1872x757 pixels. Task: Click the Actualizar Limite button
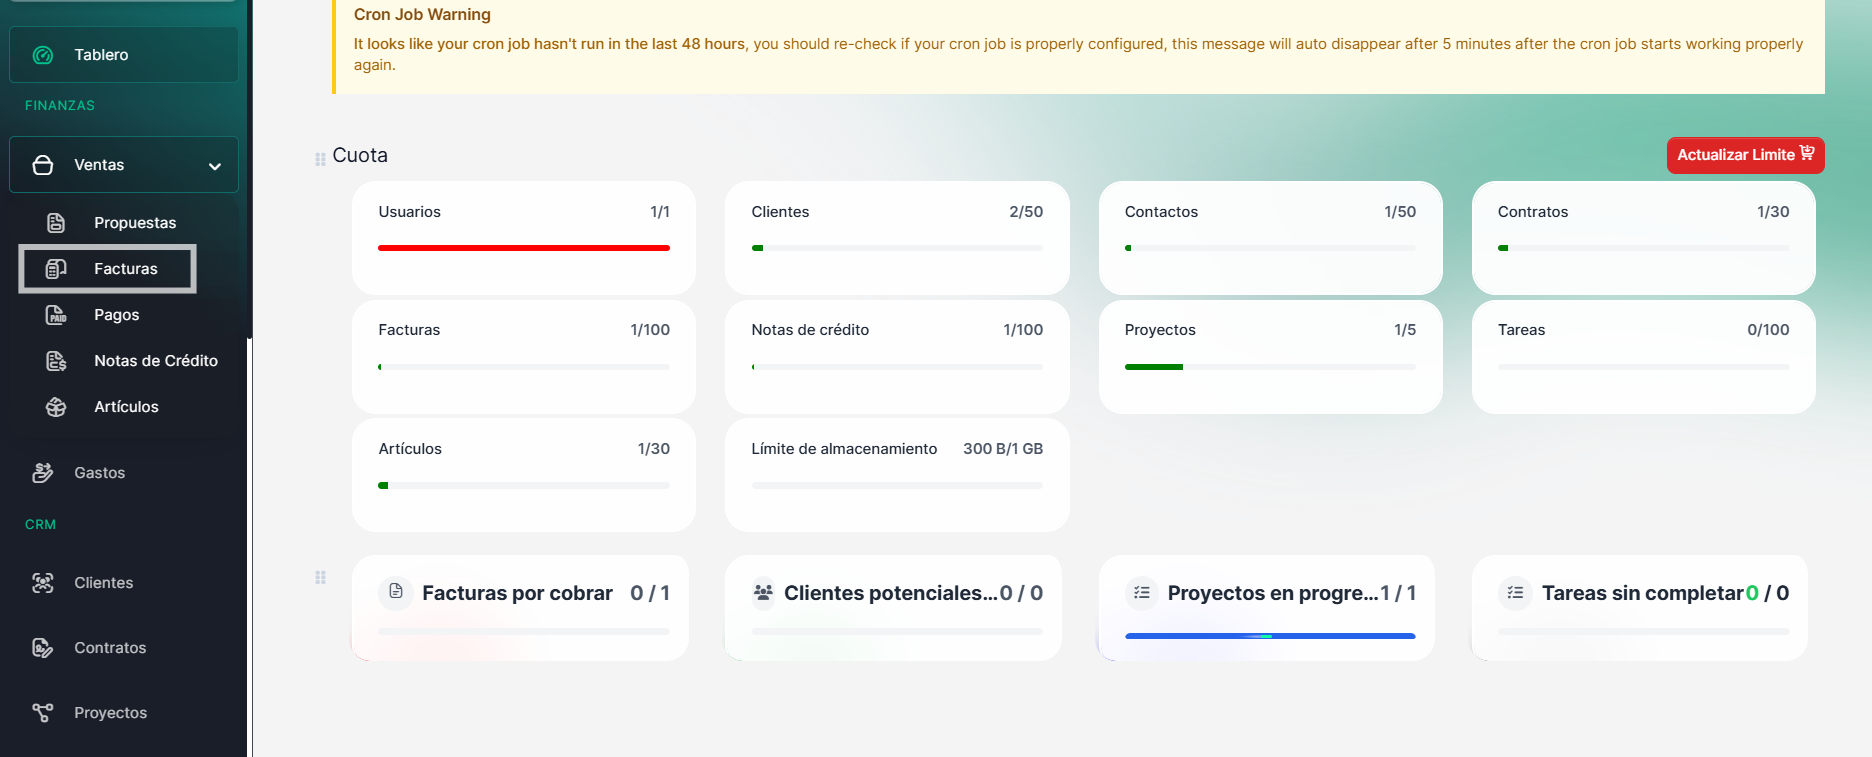point(1745,155)
